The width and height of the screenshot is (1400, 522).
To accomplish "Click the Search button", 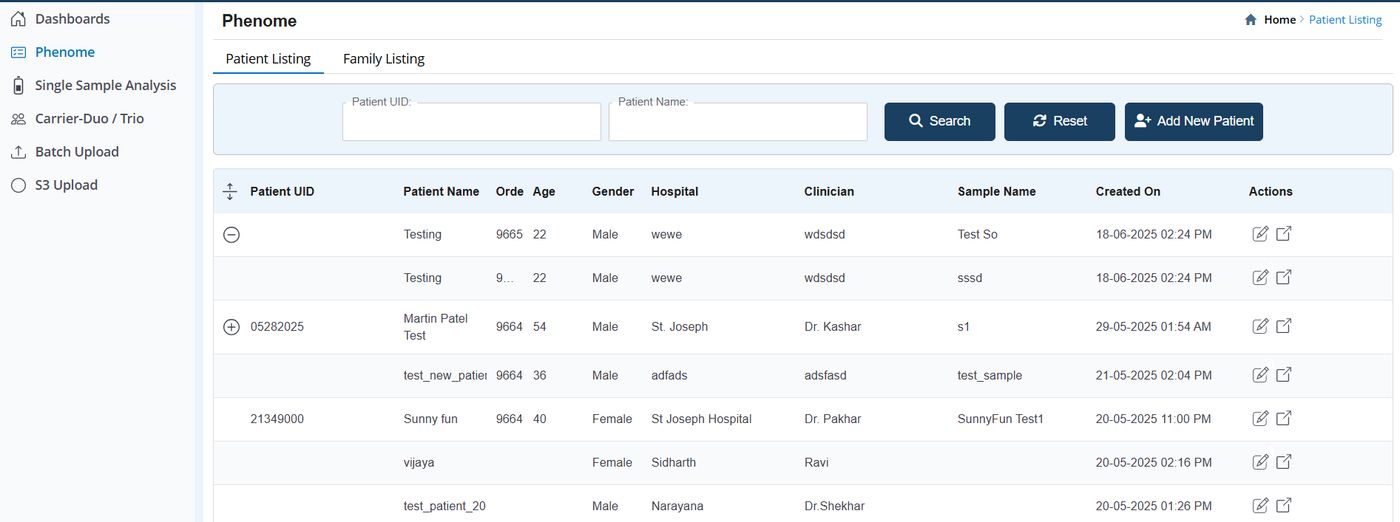I will 940,121.
